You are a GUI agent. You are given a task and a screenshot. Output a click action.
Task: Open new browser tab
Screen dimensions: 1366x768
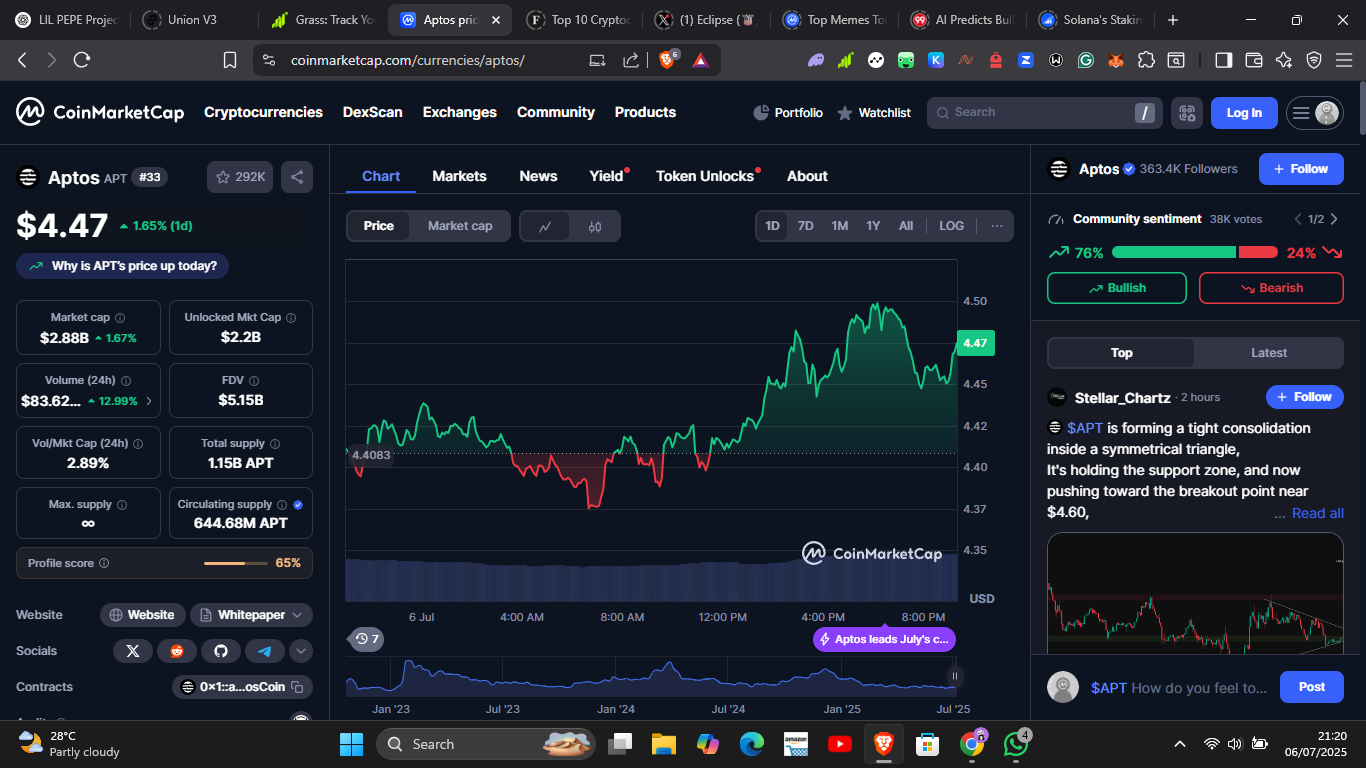pos(1173,20)
